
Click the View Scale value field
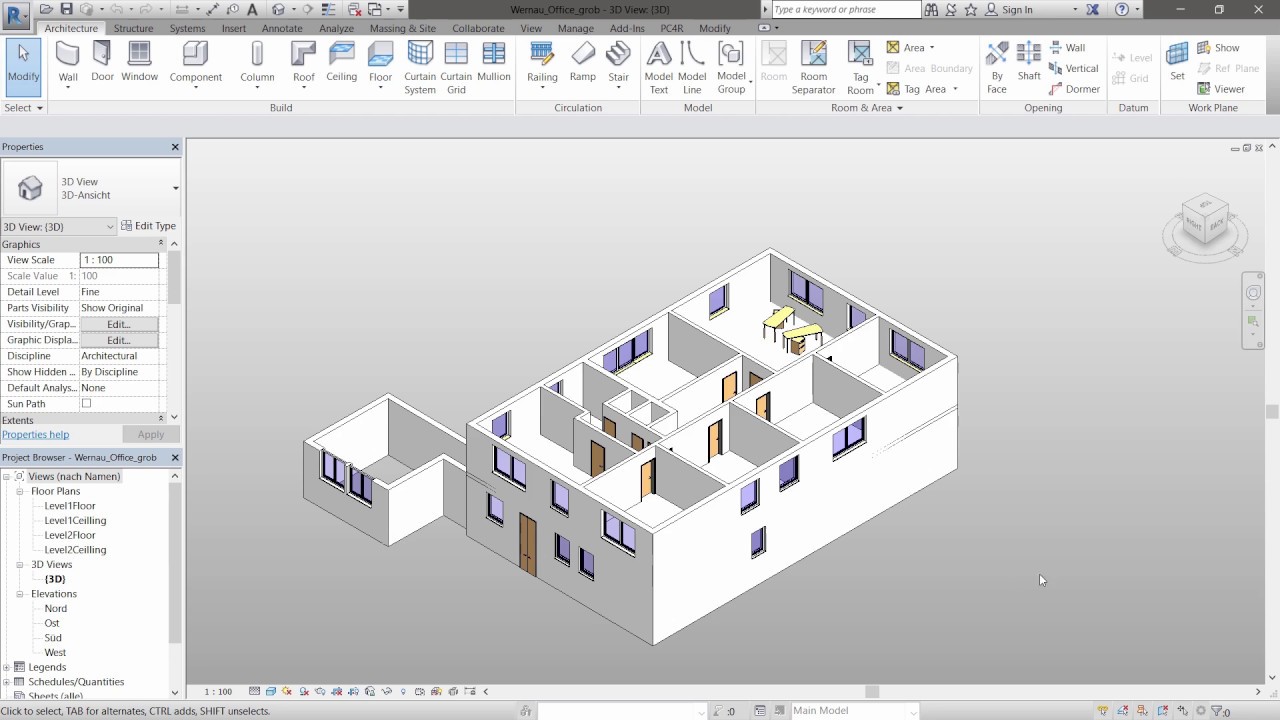tap(119, 260)
